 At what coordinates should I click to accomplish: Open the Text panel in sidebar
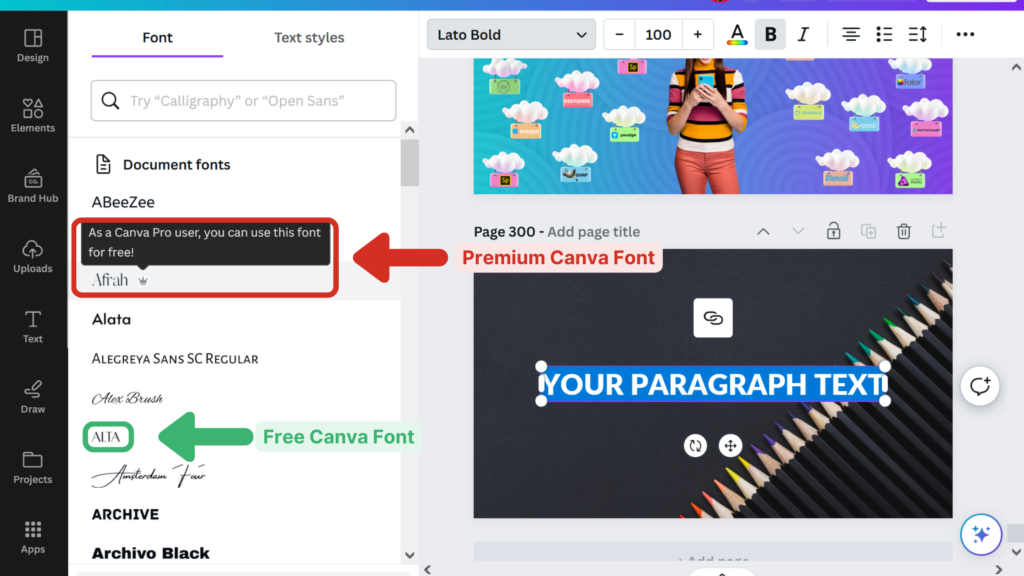click(x=33, y=327)
